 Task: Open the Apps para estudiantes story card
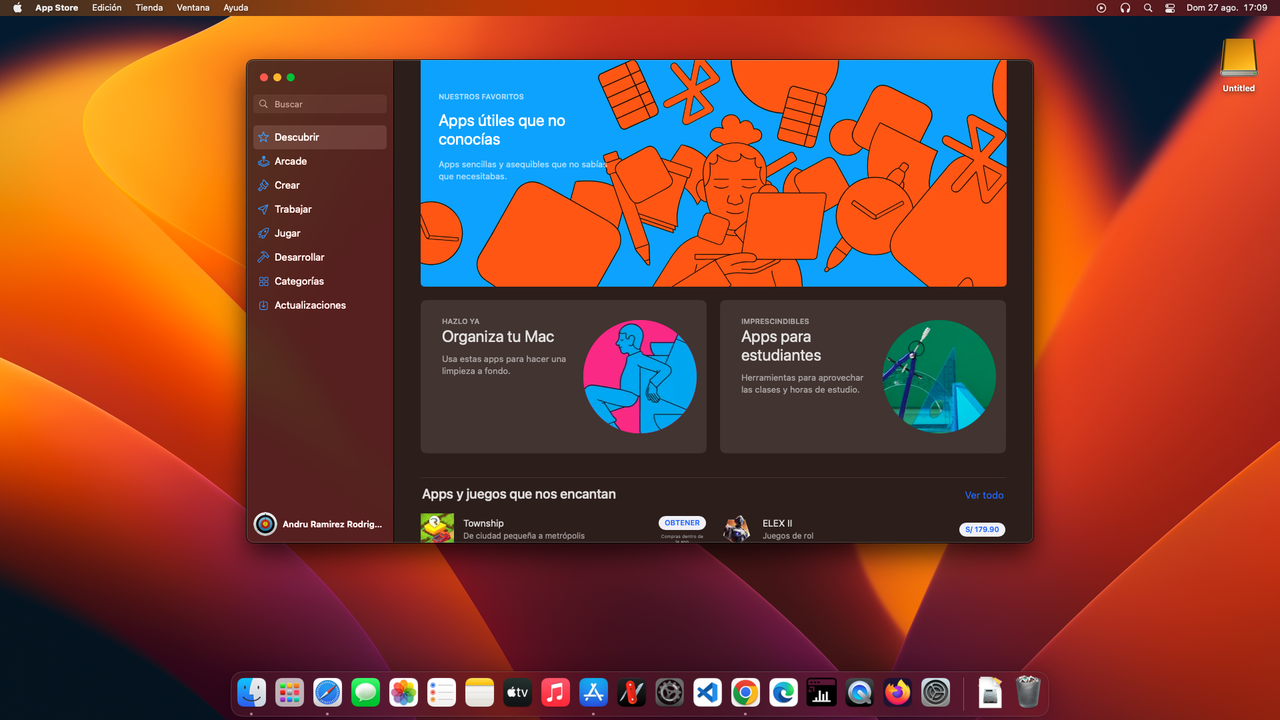(x=862, y=377)
